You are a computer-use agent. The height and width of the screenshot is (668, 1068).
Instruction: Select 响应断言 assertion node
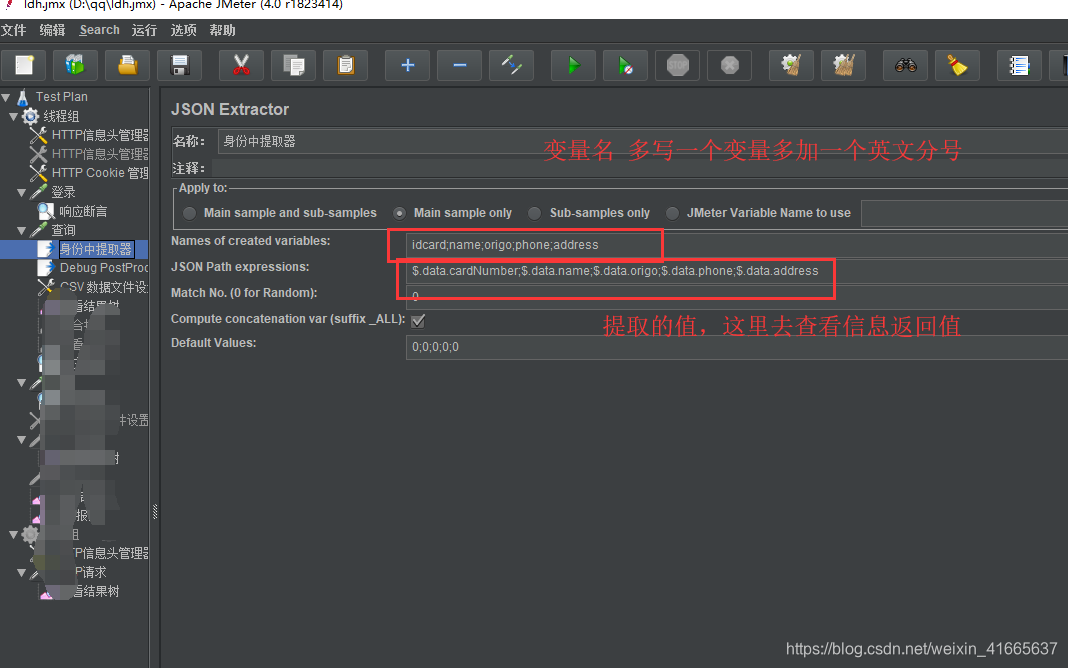[x=82, y=211]
